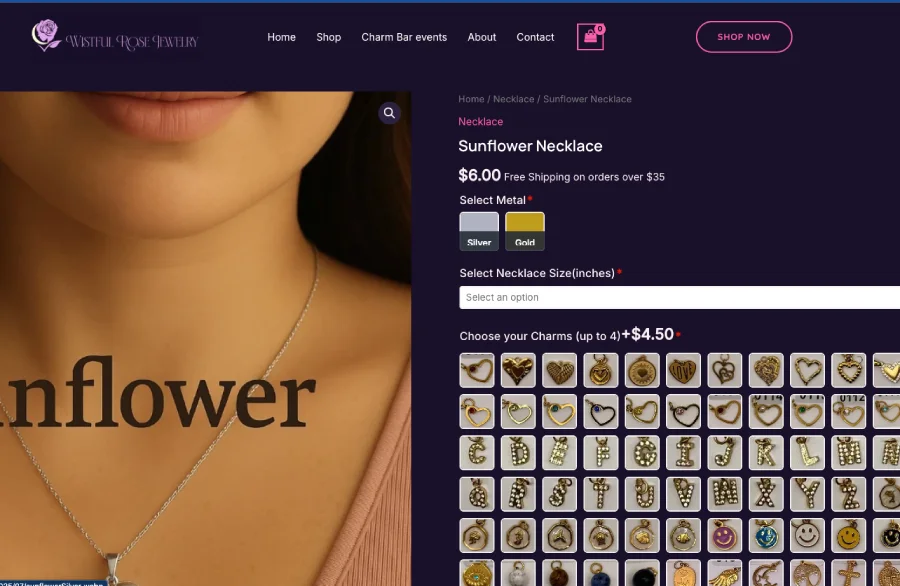Screen dimensions: 900x586
Task: Pick the white smiley face charm
Action: coord(807,535)
